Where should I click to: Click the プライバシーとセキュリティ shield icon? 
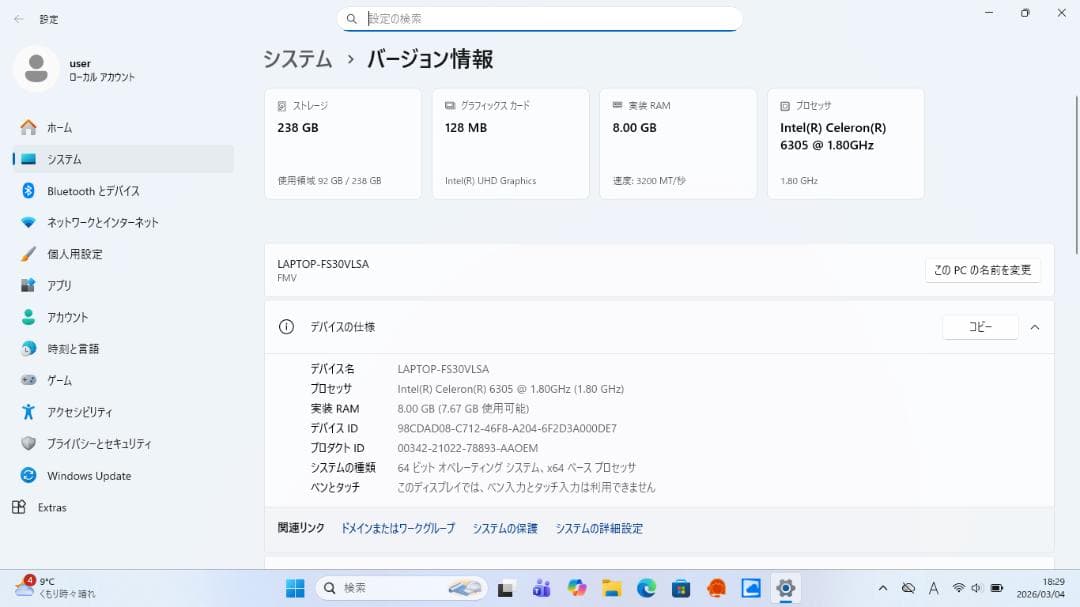tap(28, 444)
